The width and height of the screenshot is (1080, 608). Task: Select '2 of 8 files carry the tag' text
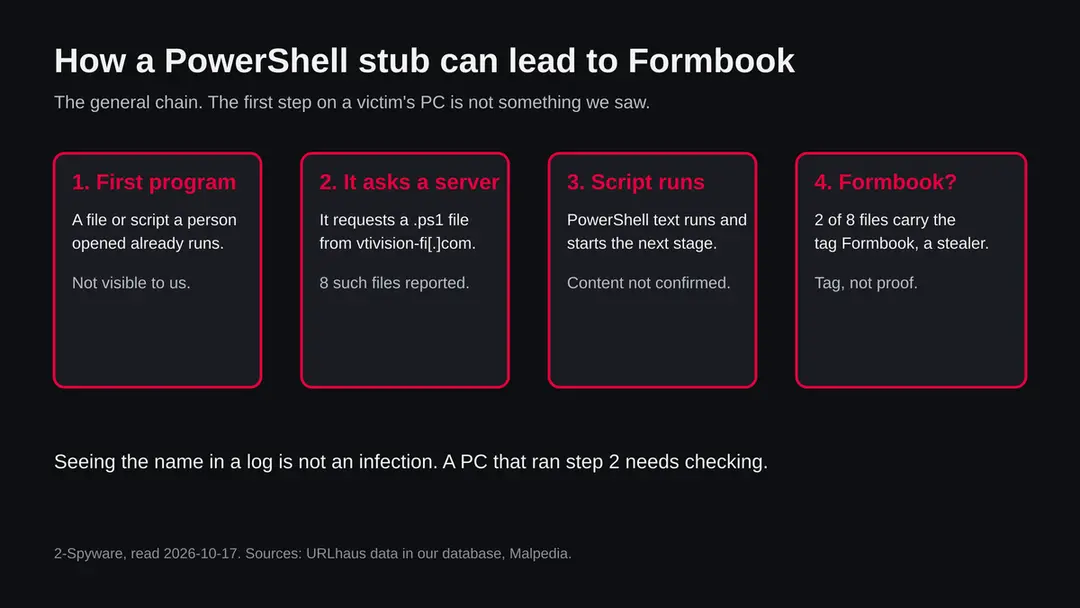coord(902,231)
